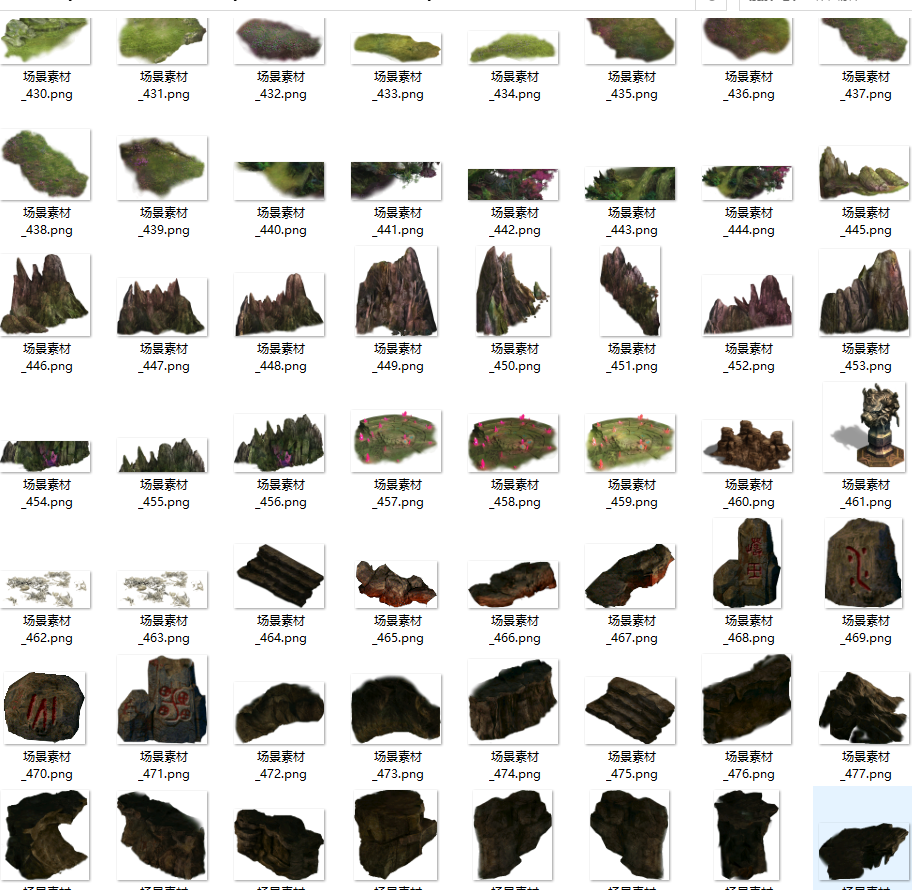Select the grassy hill landscape 场景素材_445.png
This screenshot has width=912, height=890.
click(x=865, y=174)
